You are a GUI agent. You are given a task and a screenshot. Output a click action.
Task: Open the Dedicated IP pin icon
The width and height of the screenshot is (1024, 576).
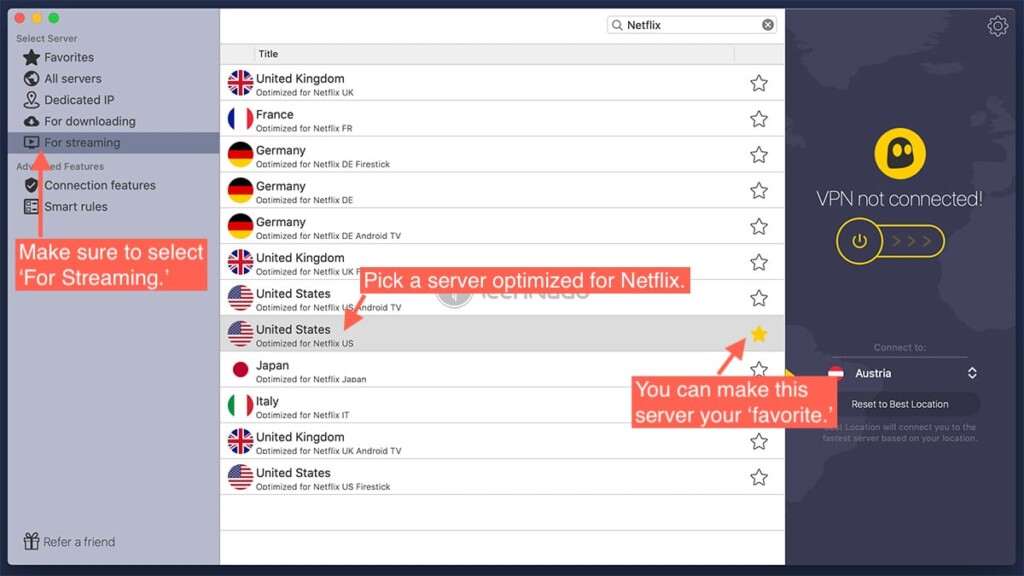tap(31, 100)
